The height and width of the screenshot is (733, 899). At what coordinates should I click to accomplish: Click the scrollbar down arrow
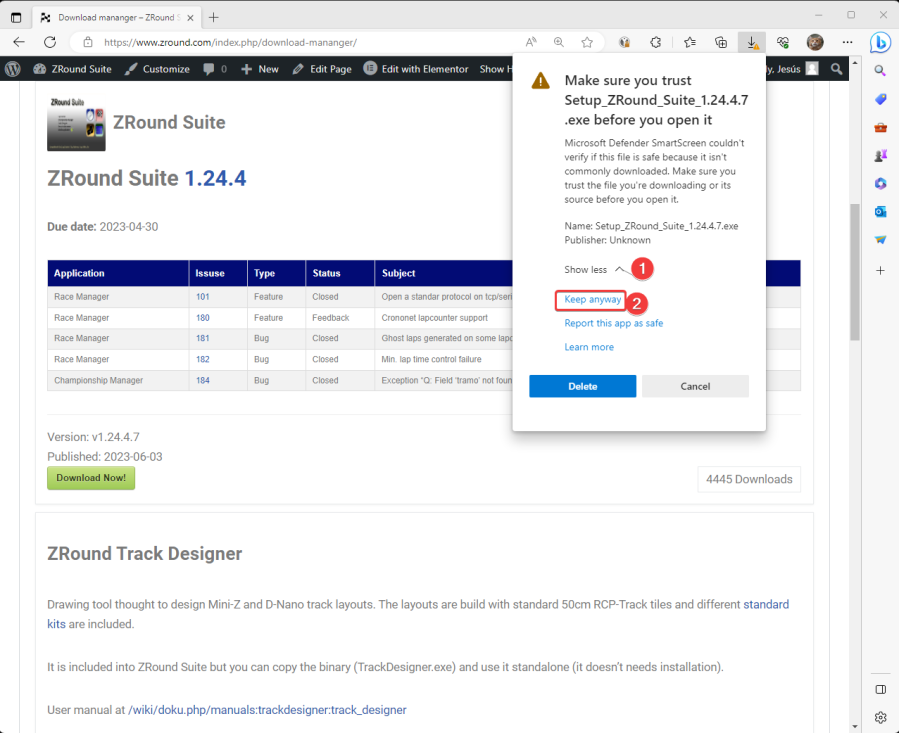[x=855, y=726]
